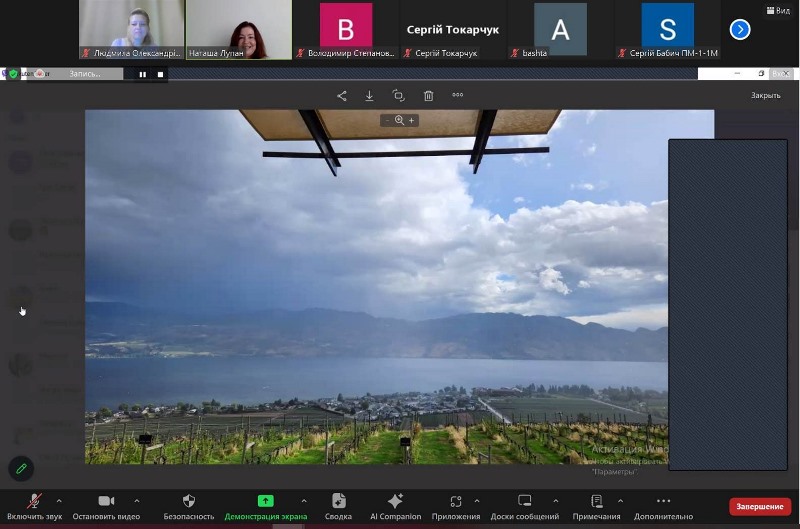Open Доски сообщений whiteboards

tap(524, 507)
